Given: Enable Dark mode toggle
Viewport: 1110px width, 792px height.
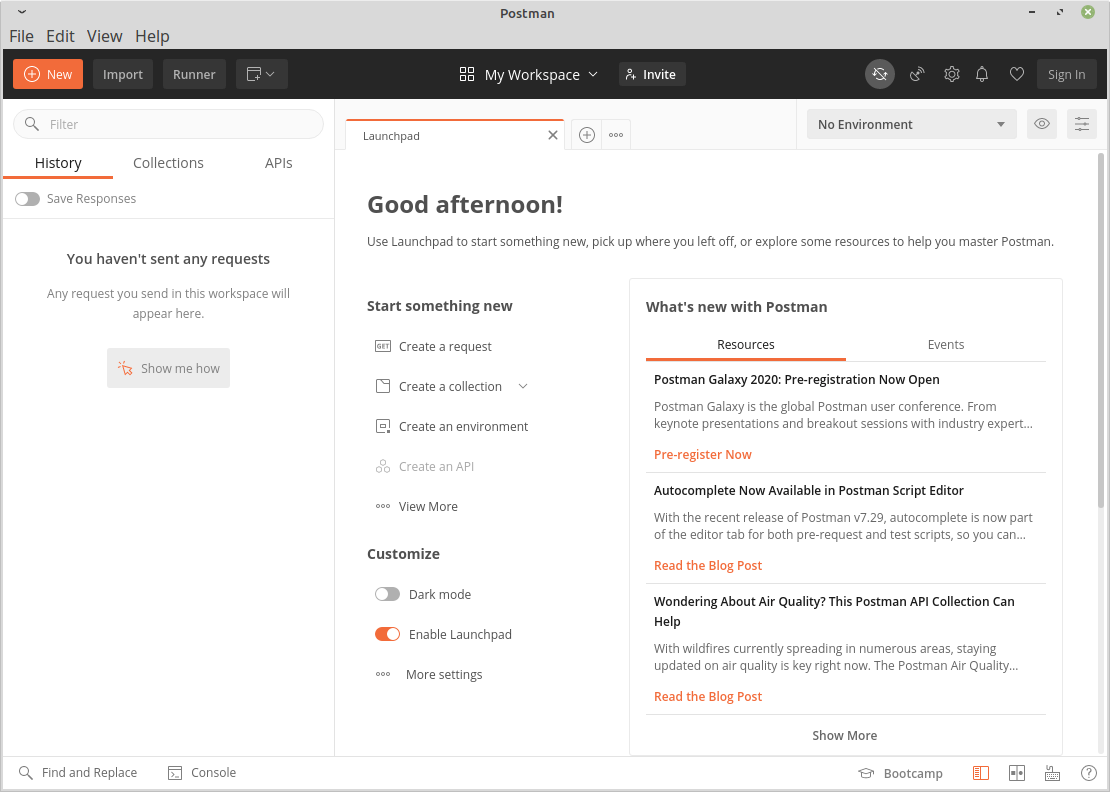Looking at the screenshot, I should coord(387,594).
